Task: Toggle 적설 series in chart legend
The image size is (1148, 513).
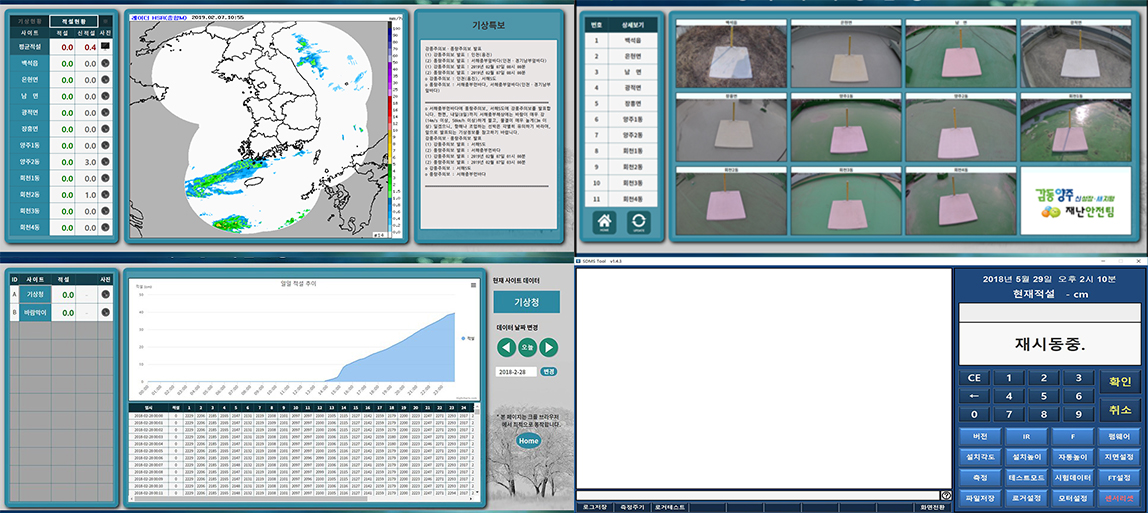Action: click(467, 338)
